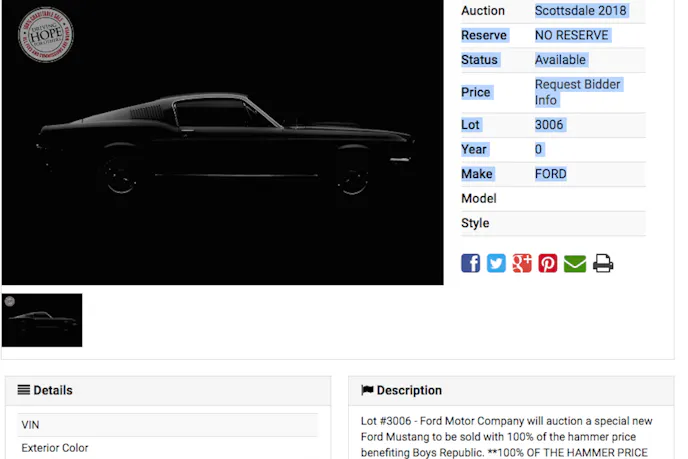Print the listing with printer icon
The width and height of the screenshot is (688, 459).
click(603, 263)
